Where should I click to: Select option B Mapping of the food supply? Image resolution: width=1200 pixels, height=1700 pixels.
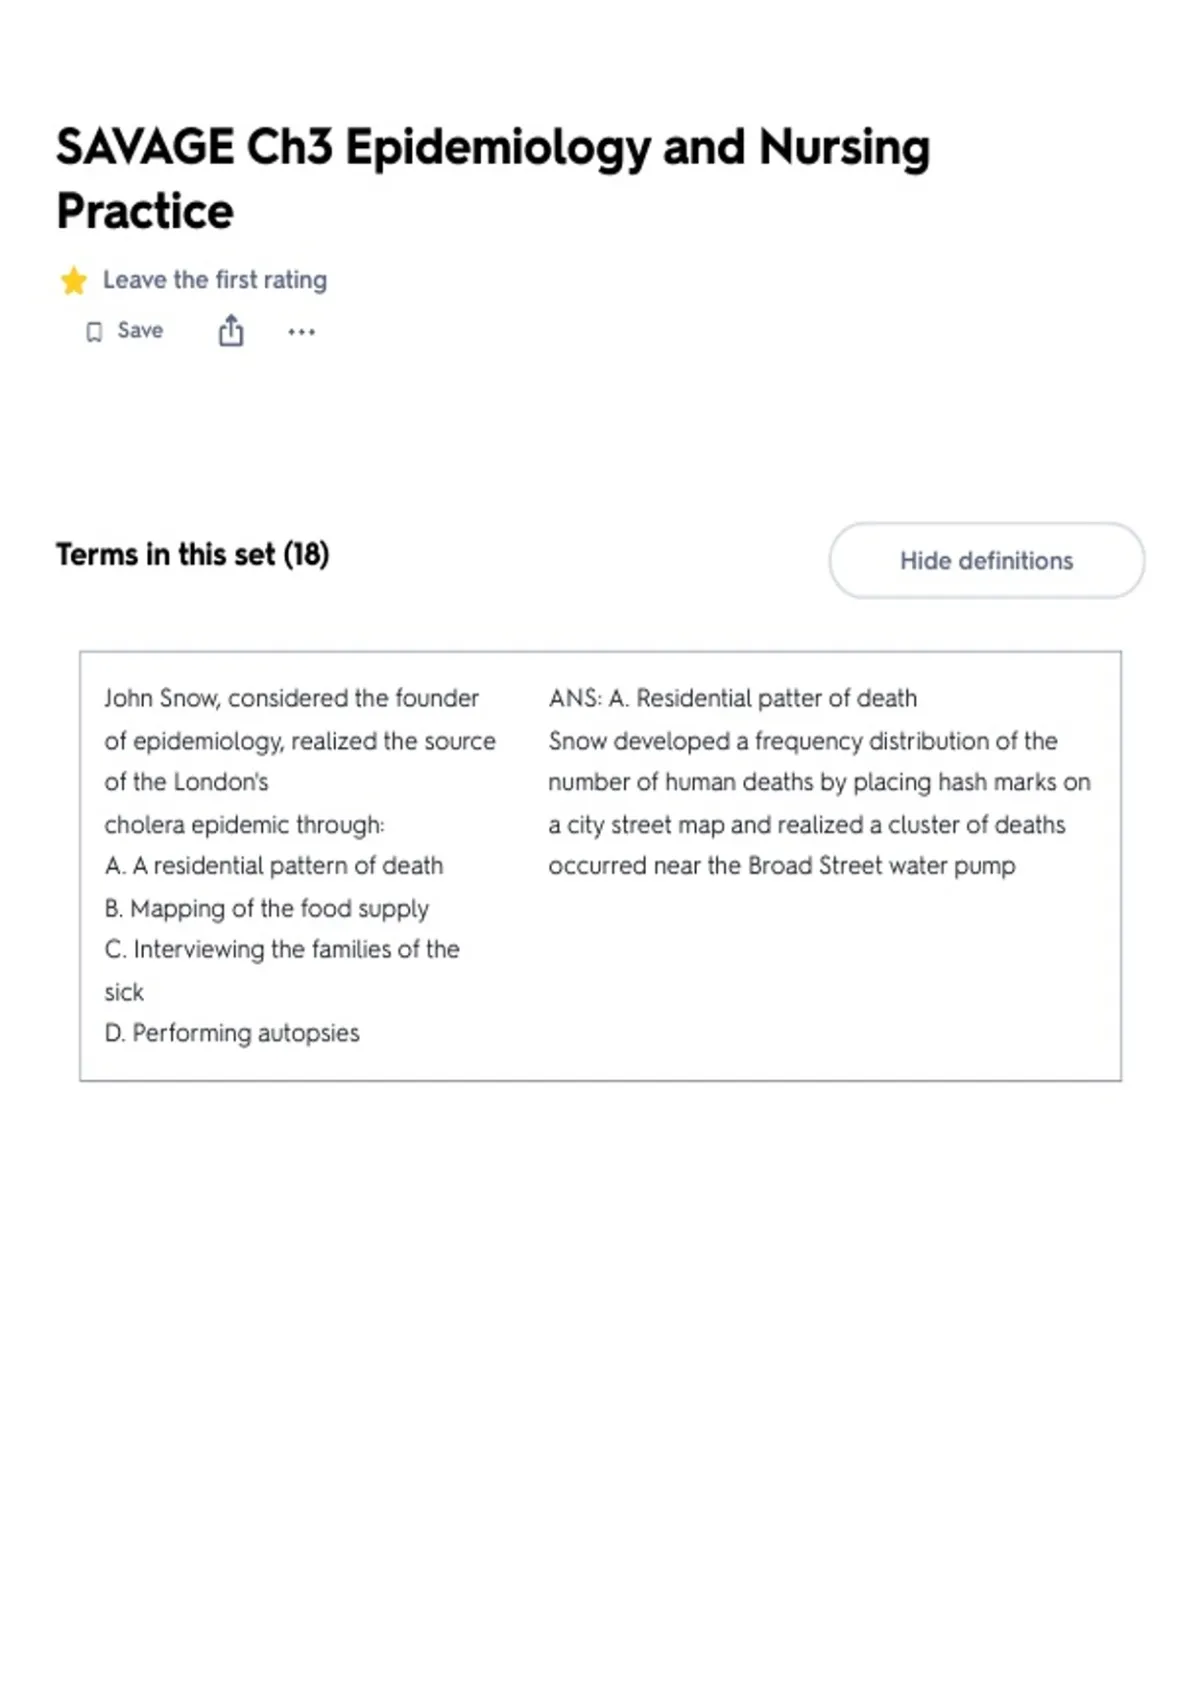click(266, 908)
